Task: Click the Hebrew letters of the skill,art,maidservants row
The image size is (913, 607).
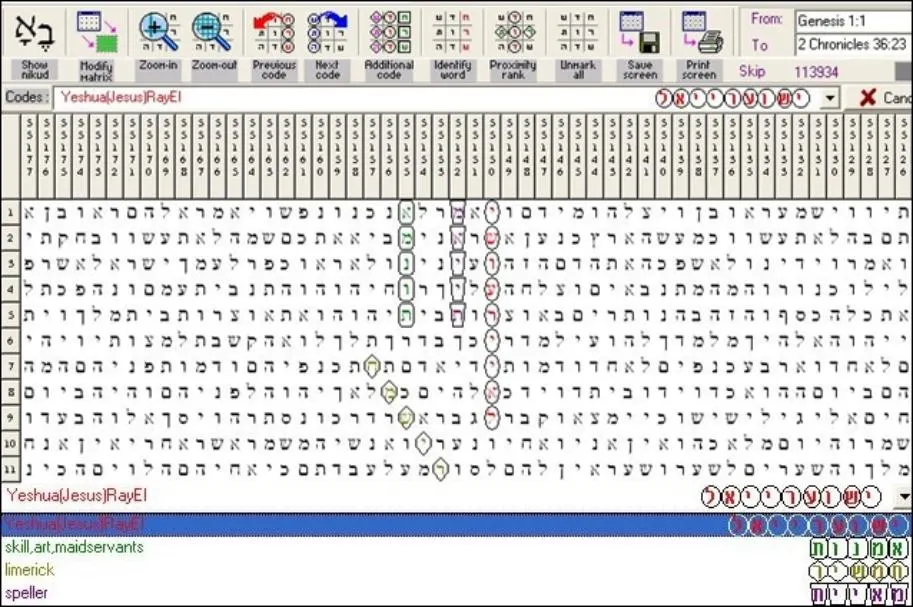Action: pos(859,549)
